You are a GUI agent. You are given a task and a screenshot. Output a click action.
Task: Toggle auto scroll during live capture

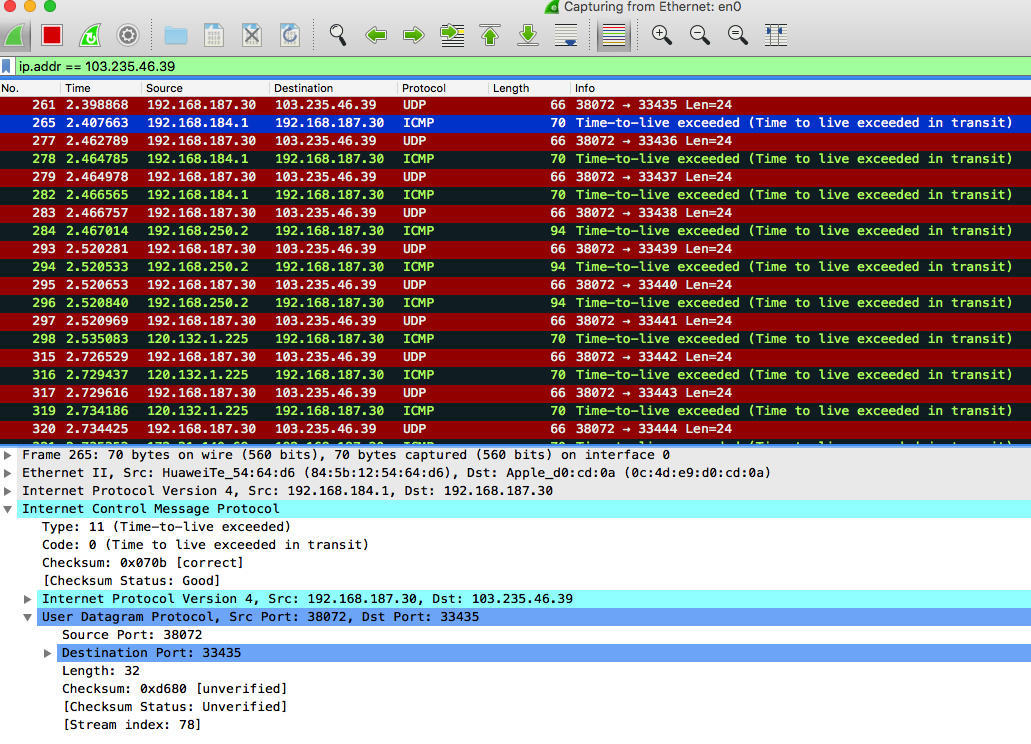point(566,35)
